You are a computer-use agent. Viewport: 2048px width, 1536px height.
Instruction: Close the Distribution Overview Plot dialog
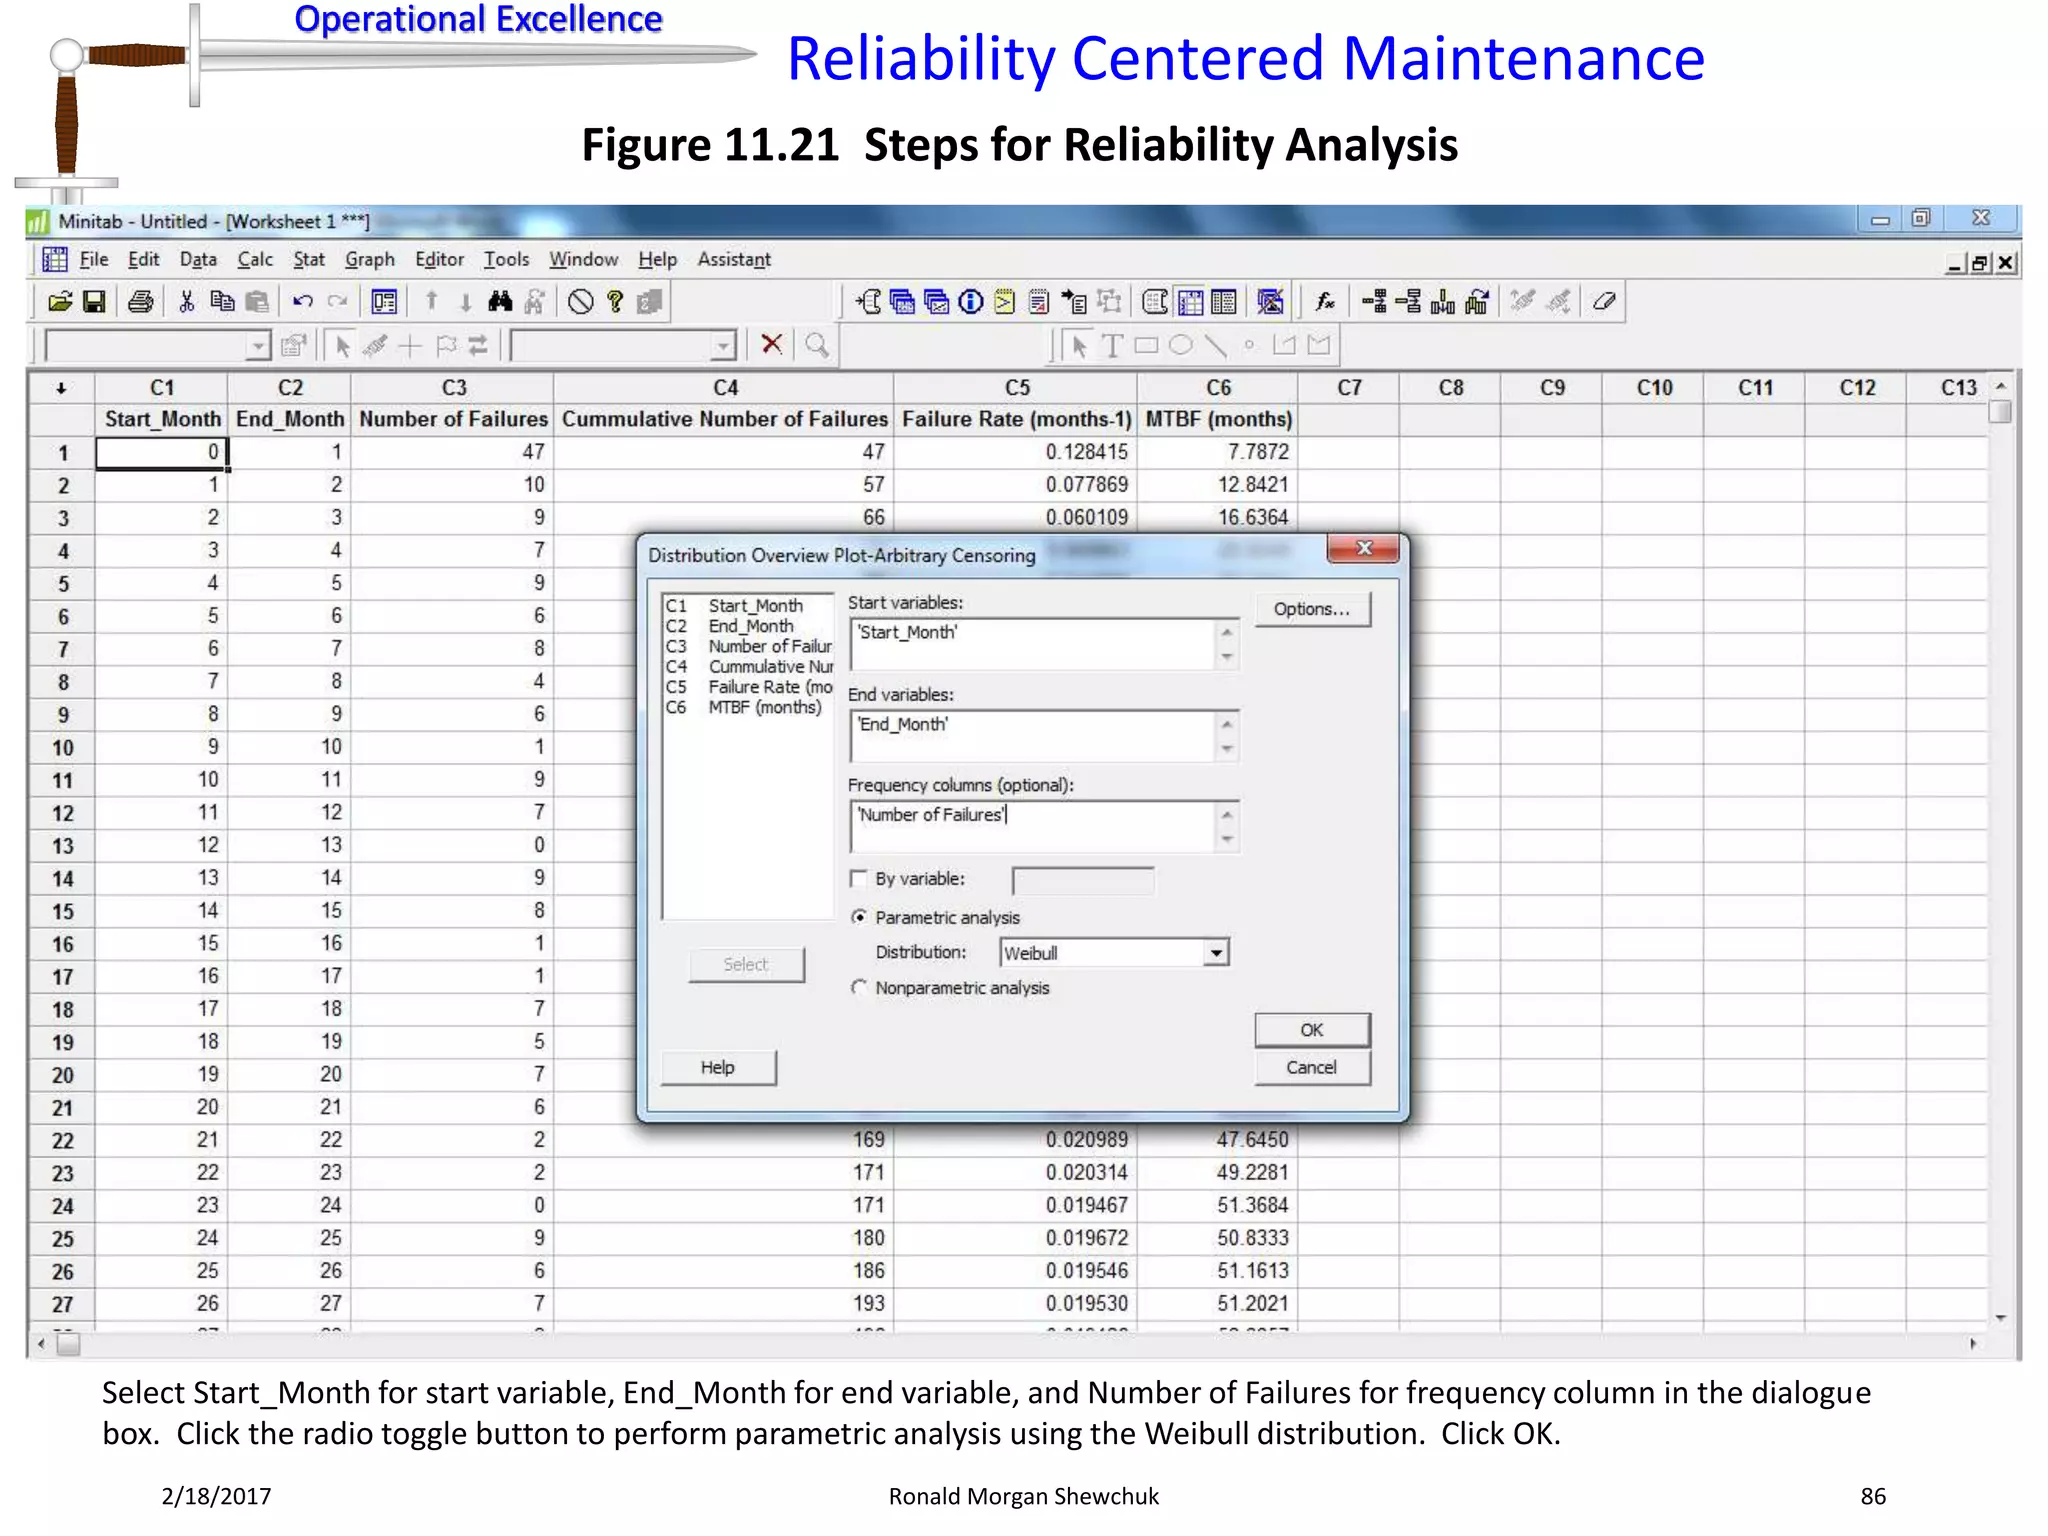point(1363,549)
